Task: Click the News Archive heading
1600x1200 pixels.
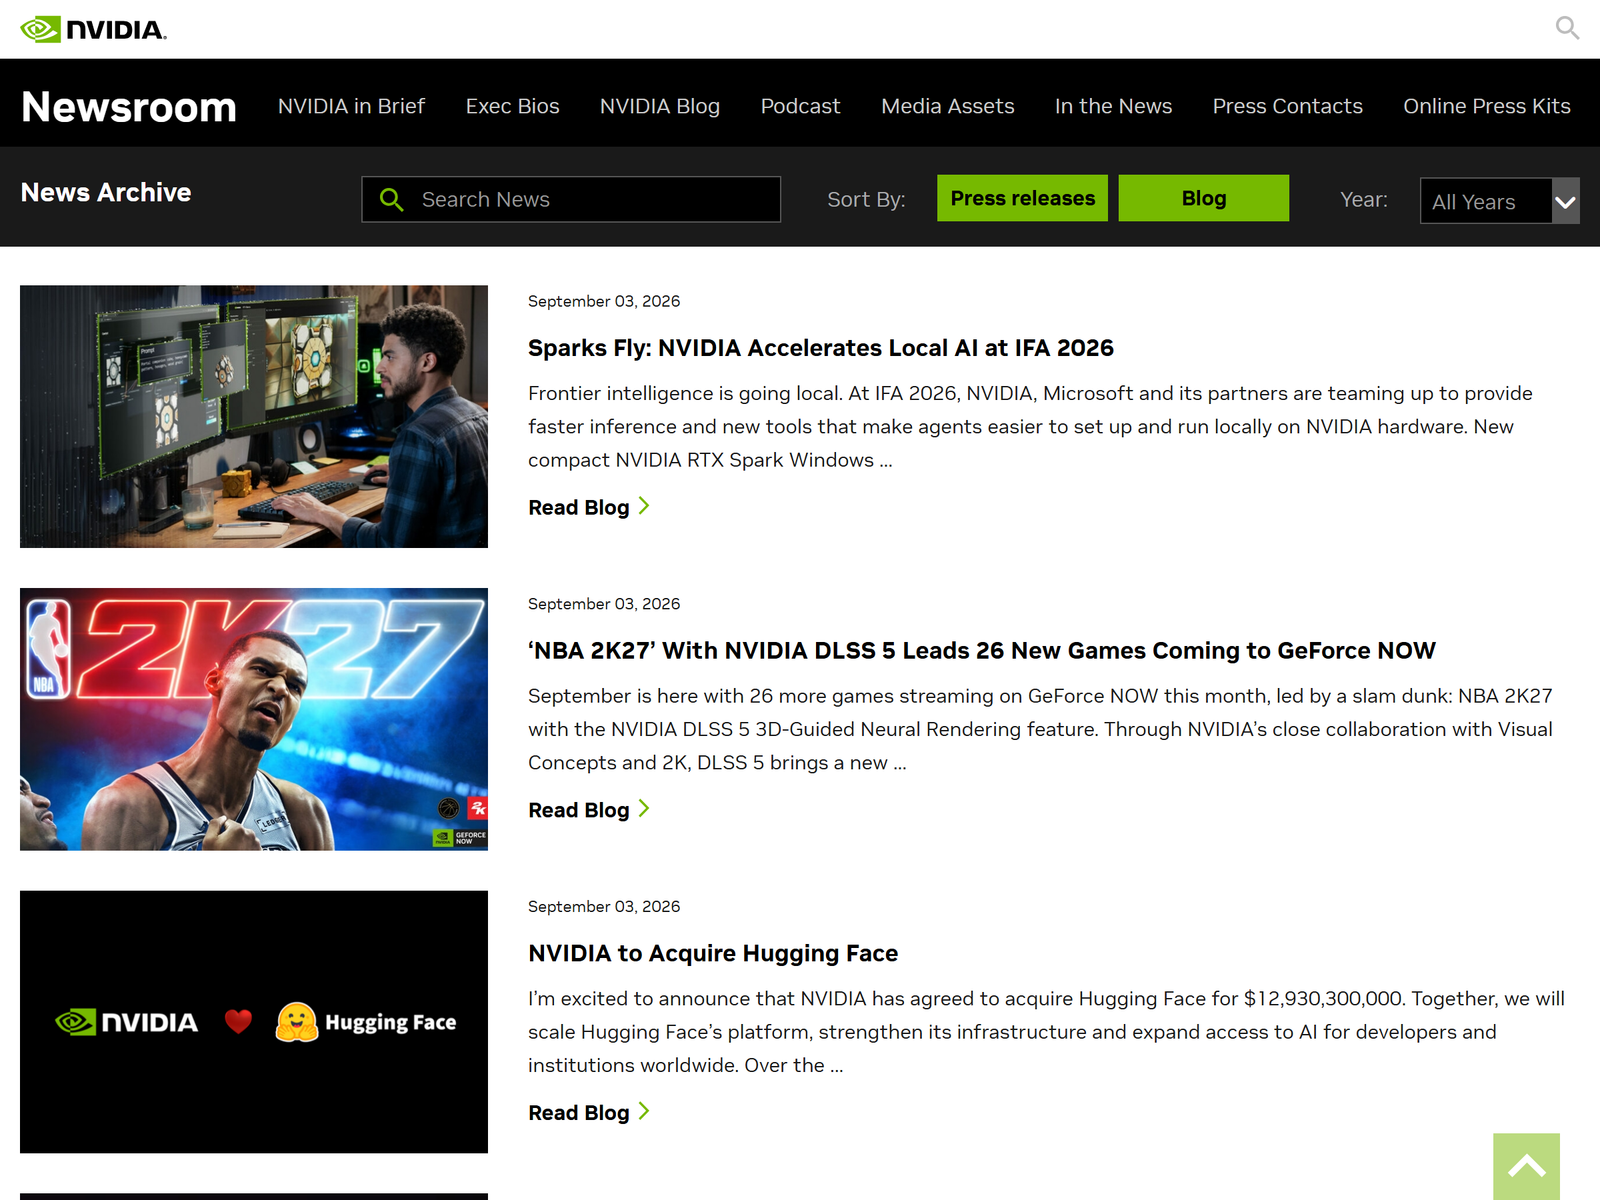Action: (x=106, y=192)
